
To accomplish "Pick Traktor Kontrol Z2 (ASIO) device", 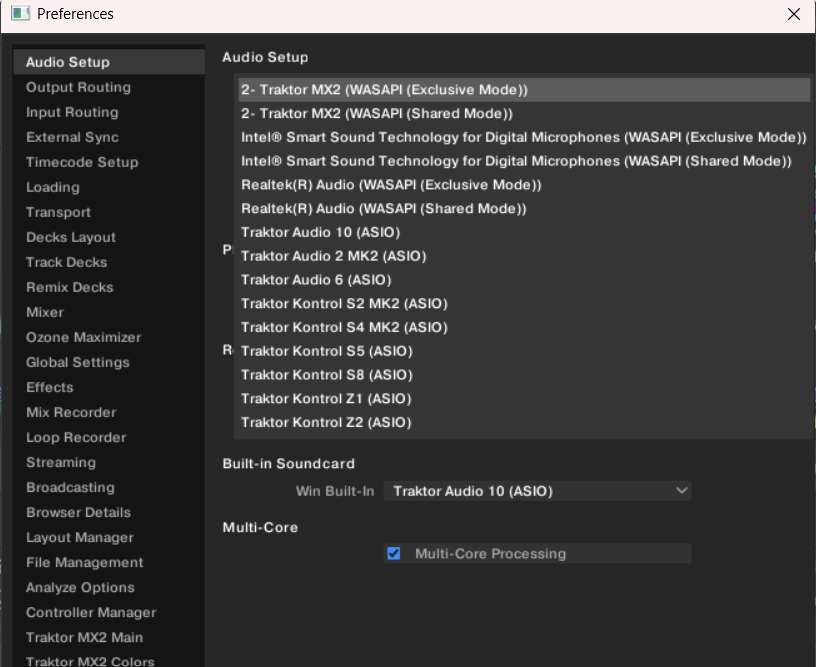I will [524, 422].
